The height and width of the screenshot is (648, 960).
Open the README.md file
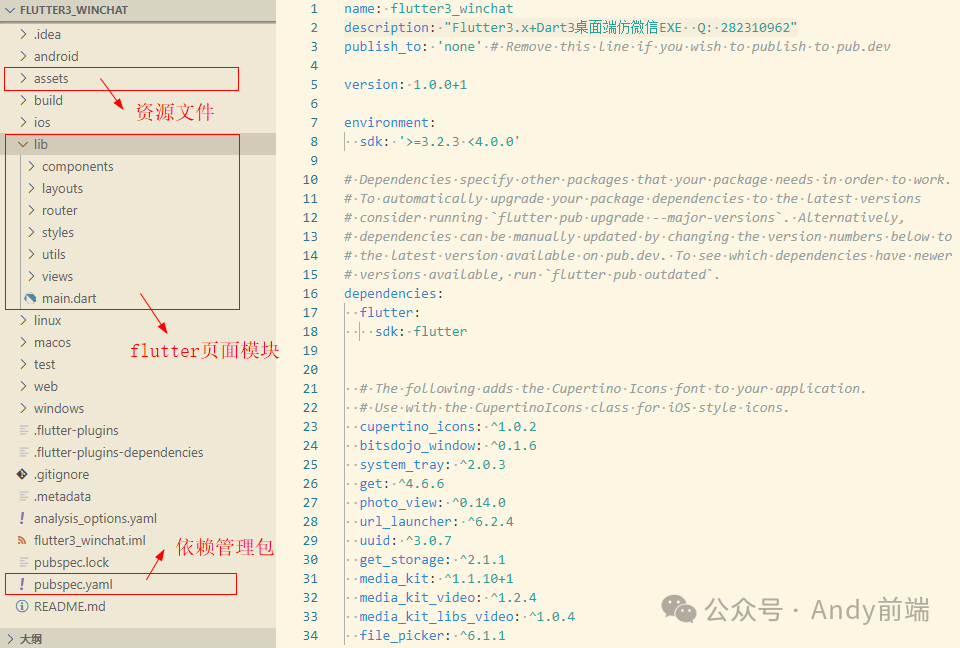[x=70, y=606]
